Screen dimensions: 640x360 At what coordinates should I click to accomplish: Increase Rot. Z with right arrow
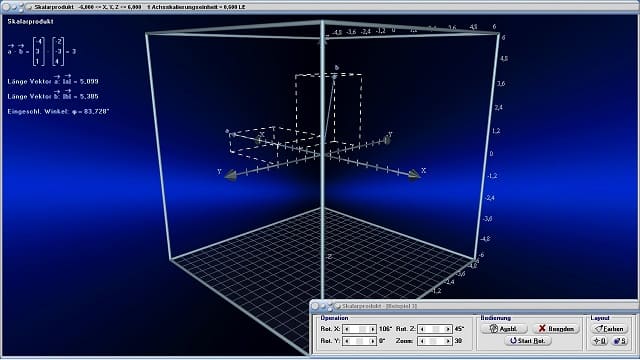[448, 329]
